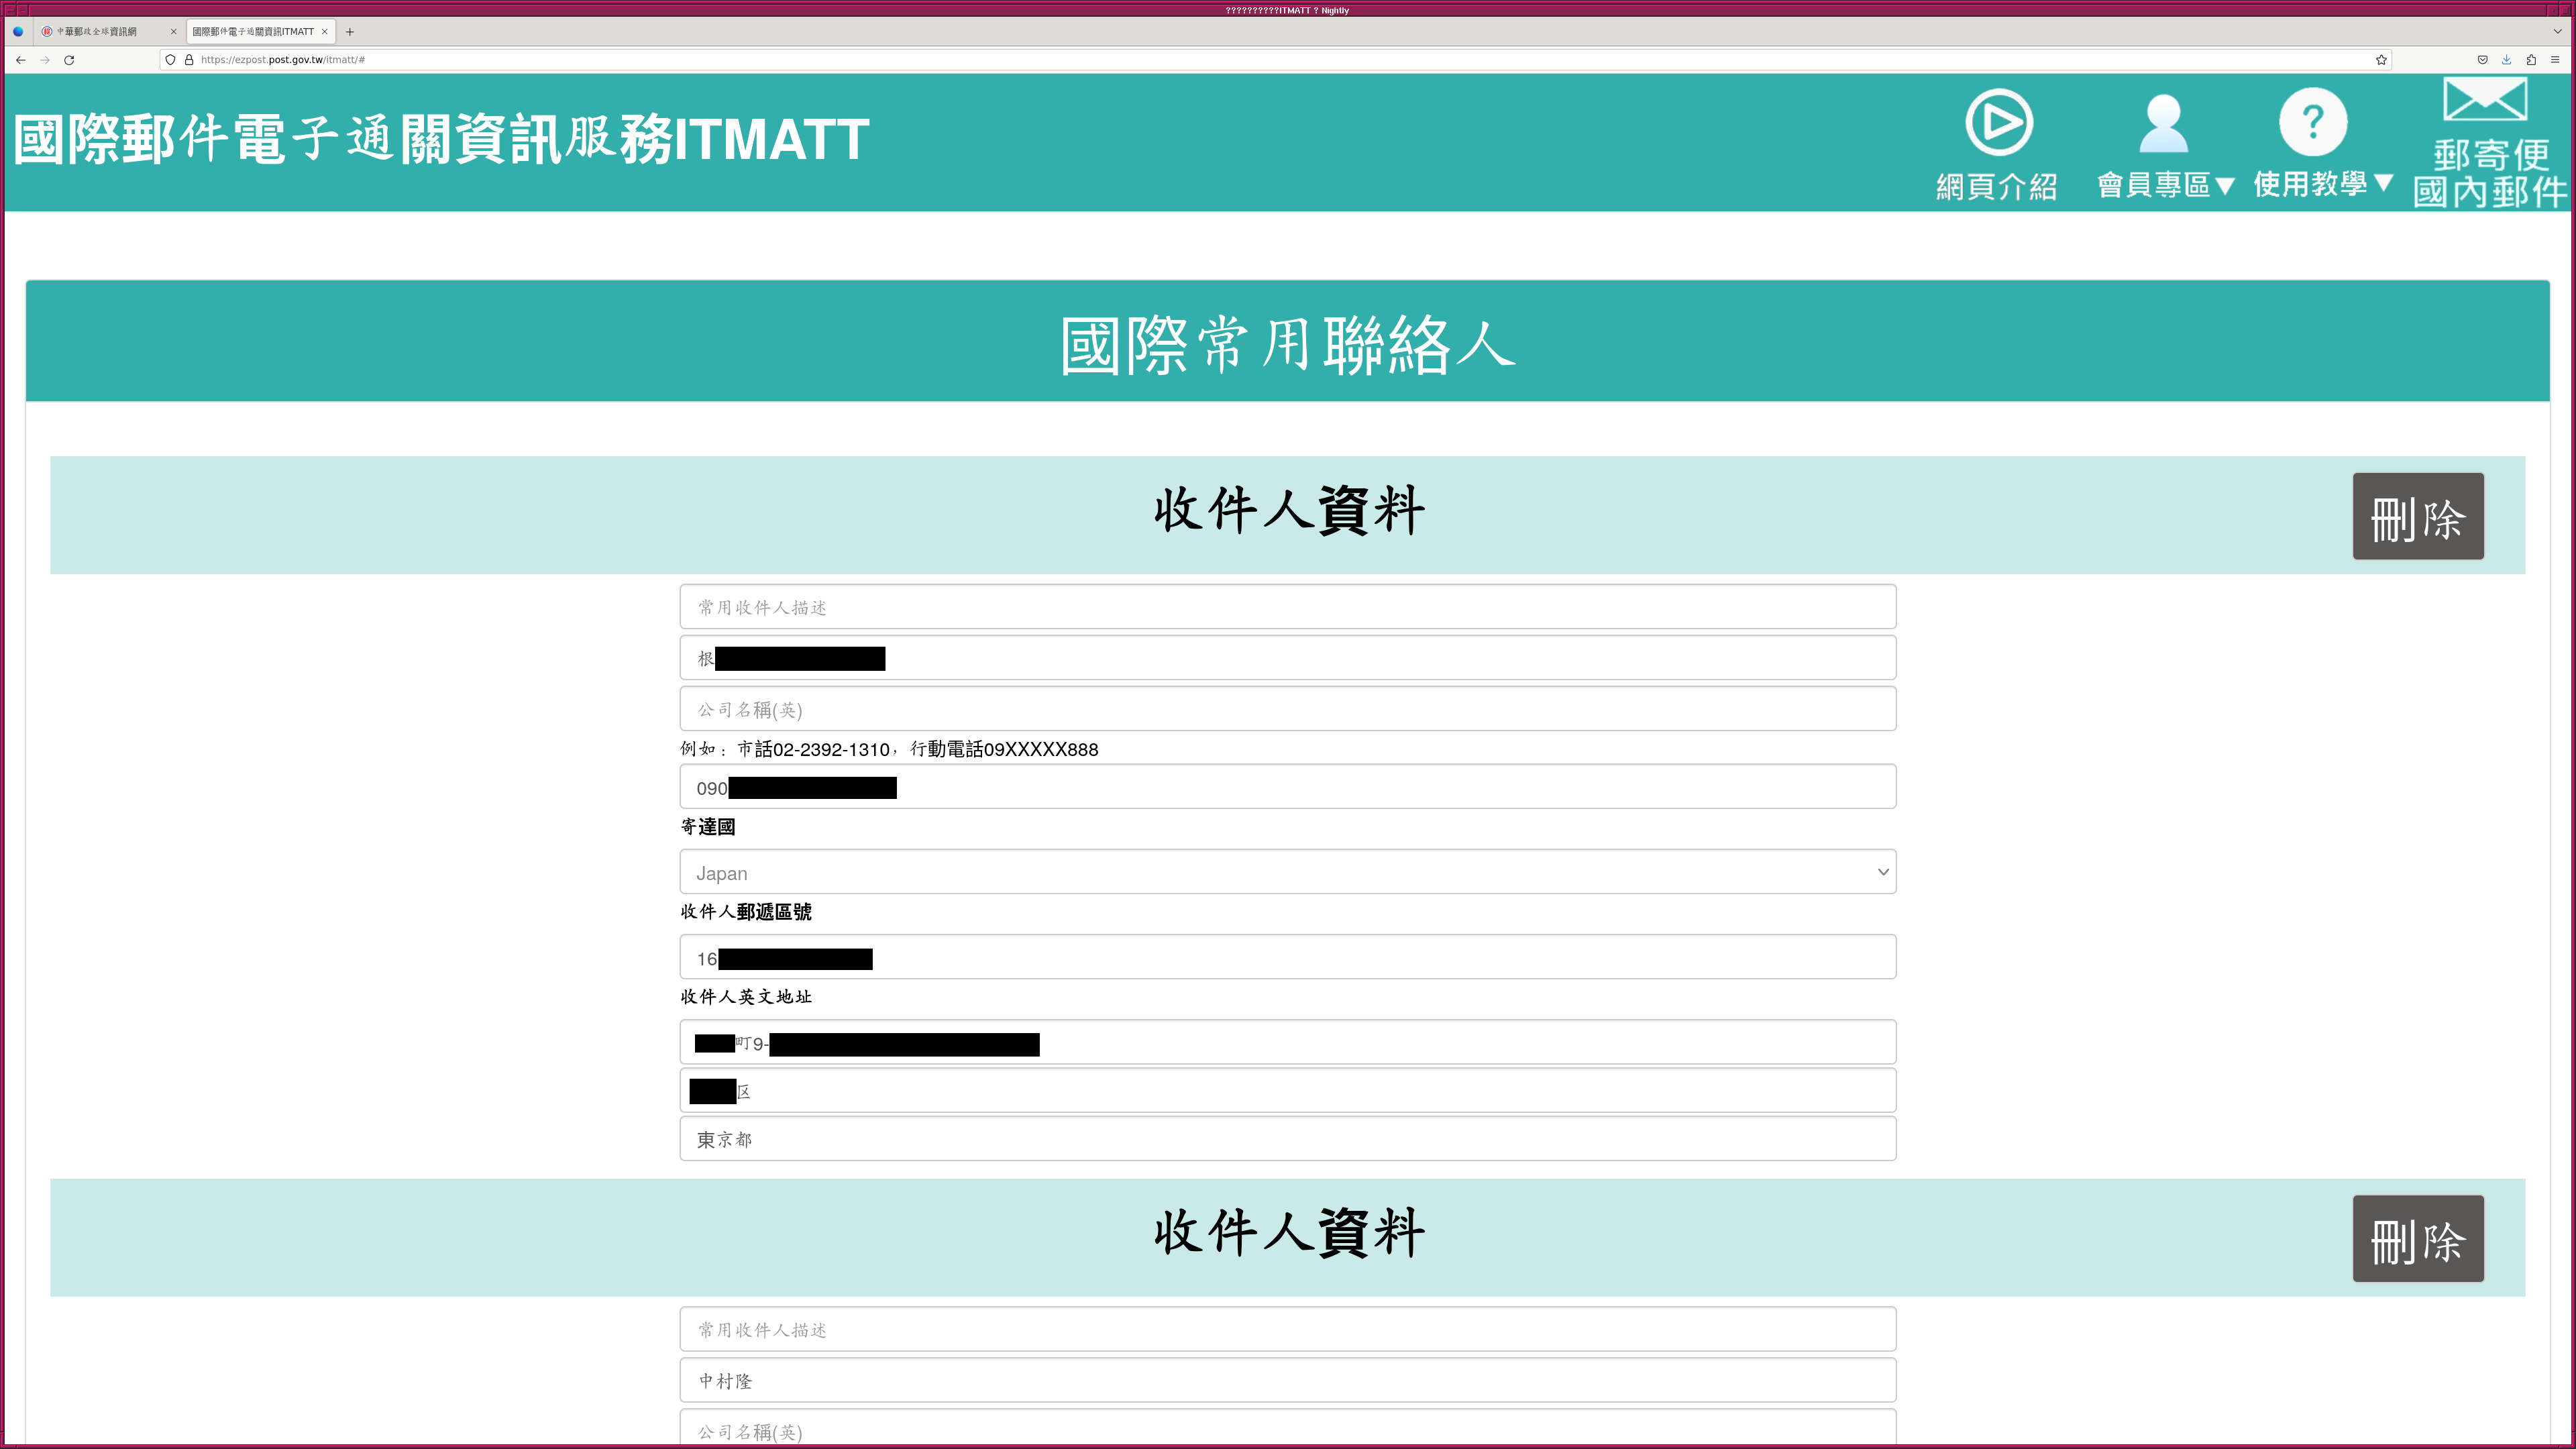Click the 東京都 address field
Viewport: 2576px width, 1449px height.
[1287, 1139]
